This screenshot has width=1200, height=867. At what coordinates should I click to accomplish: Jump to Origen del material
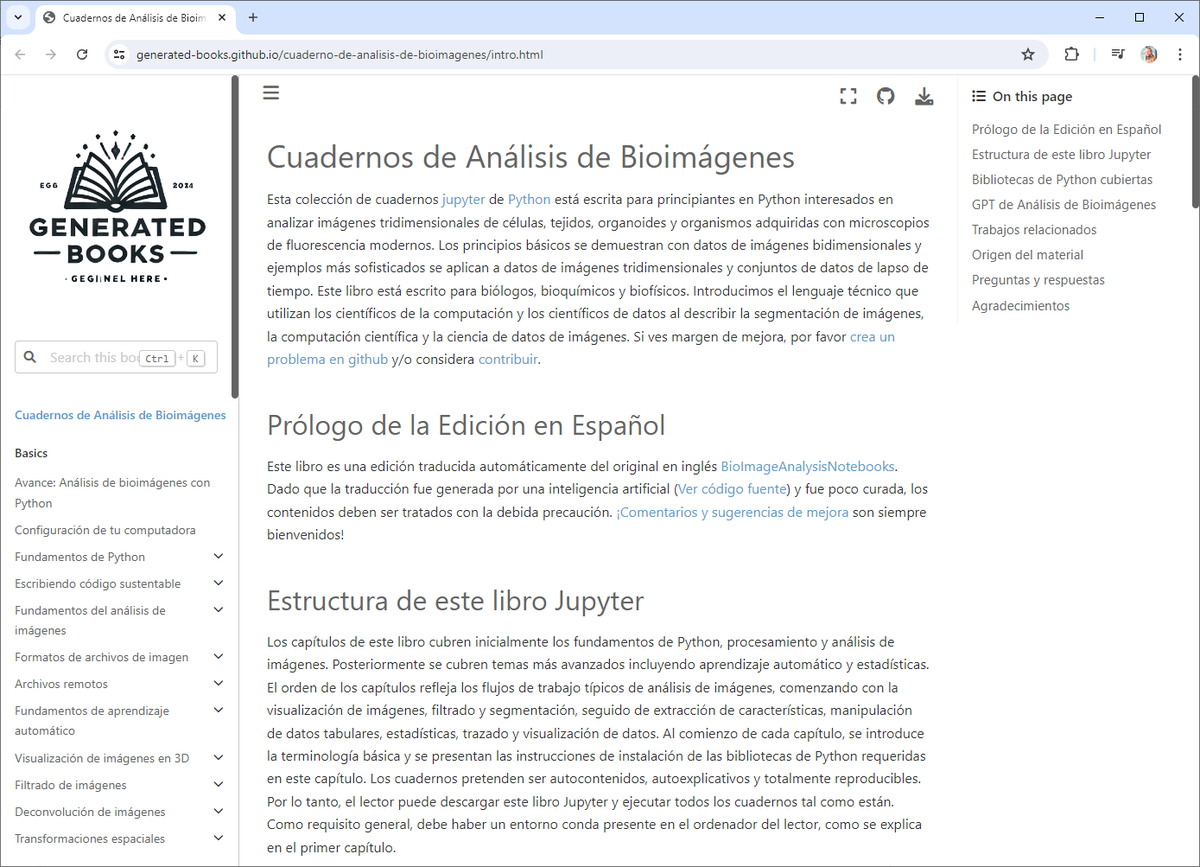1028,255
